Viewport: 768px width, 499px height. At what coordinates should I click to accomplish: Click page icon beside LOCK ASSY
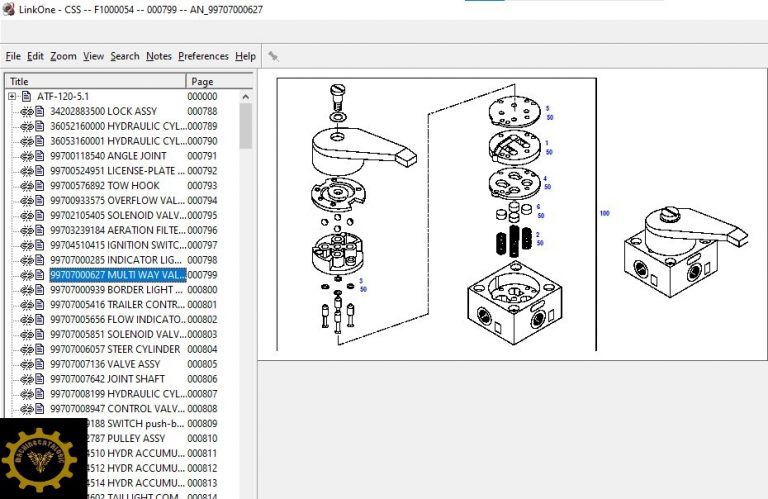[x=40, y=111]
